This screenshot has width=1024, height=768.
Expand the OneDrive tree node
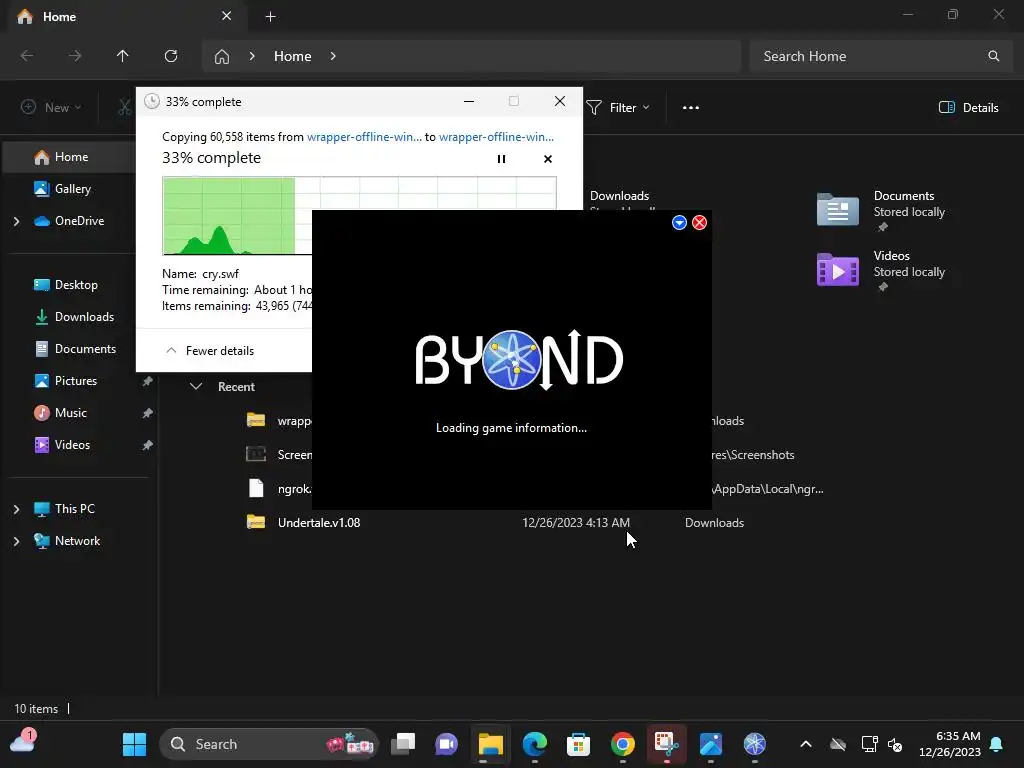[16, 221]
